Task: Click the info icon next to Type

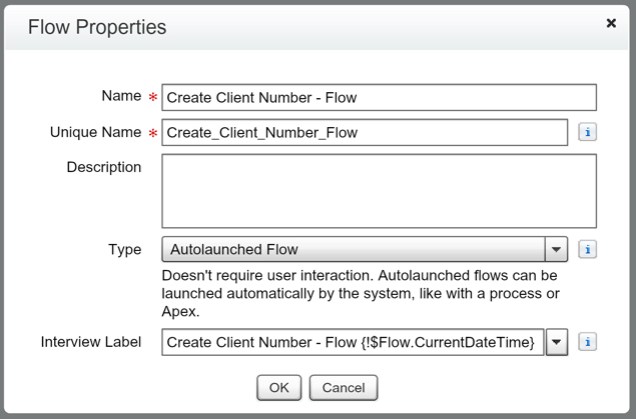Action: point(588,249)
